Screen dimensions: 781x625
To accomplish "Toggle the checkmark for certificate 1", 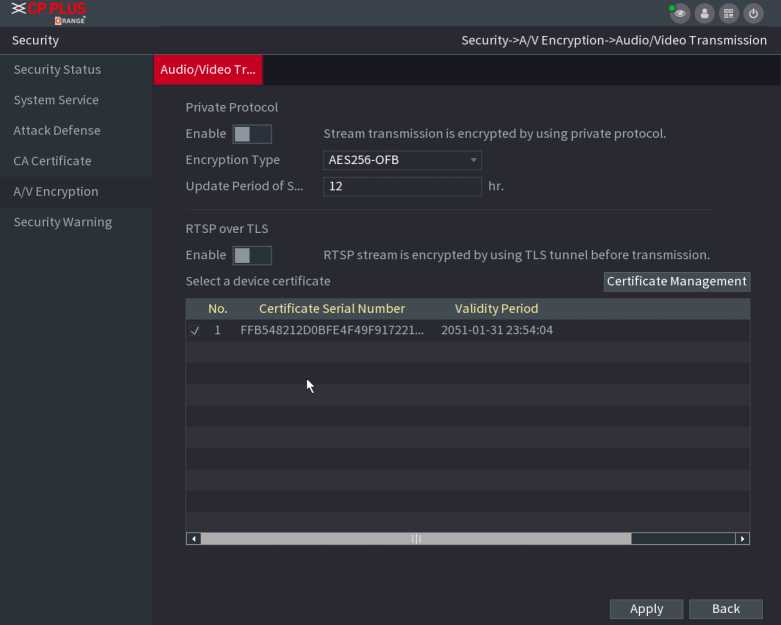I will (195, 331).
